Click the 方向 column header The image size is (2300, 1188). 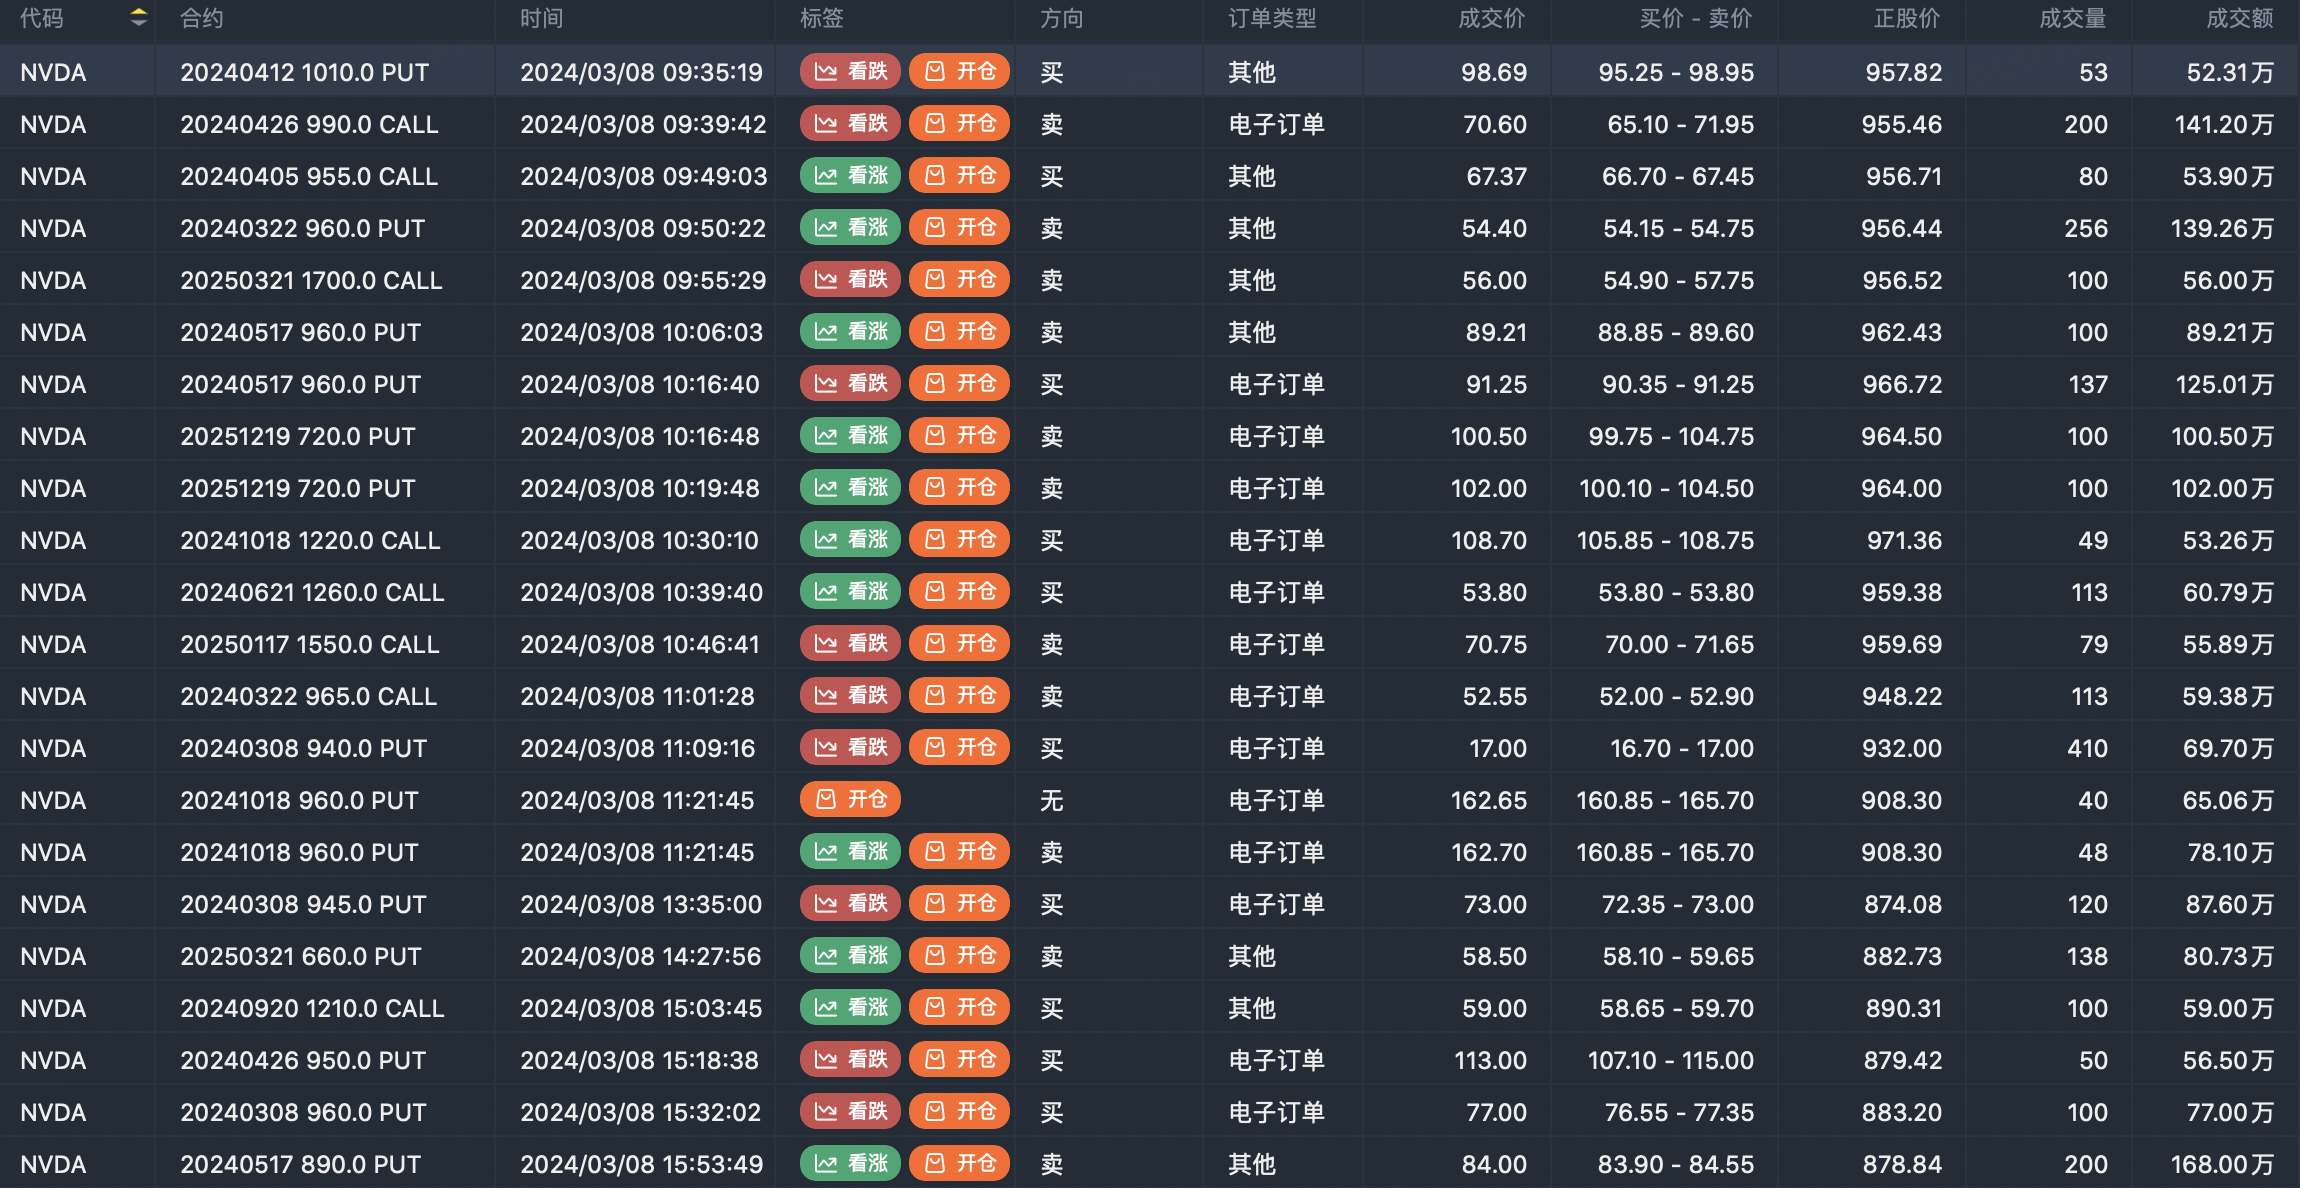point(1061,19)
